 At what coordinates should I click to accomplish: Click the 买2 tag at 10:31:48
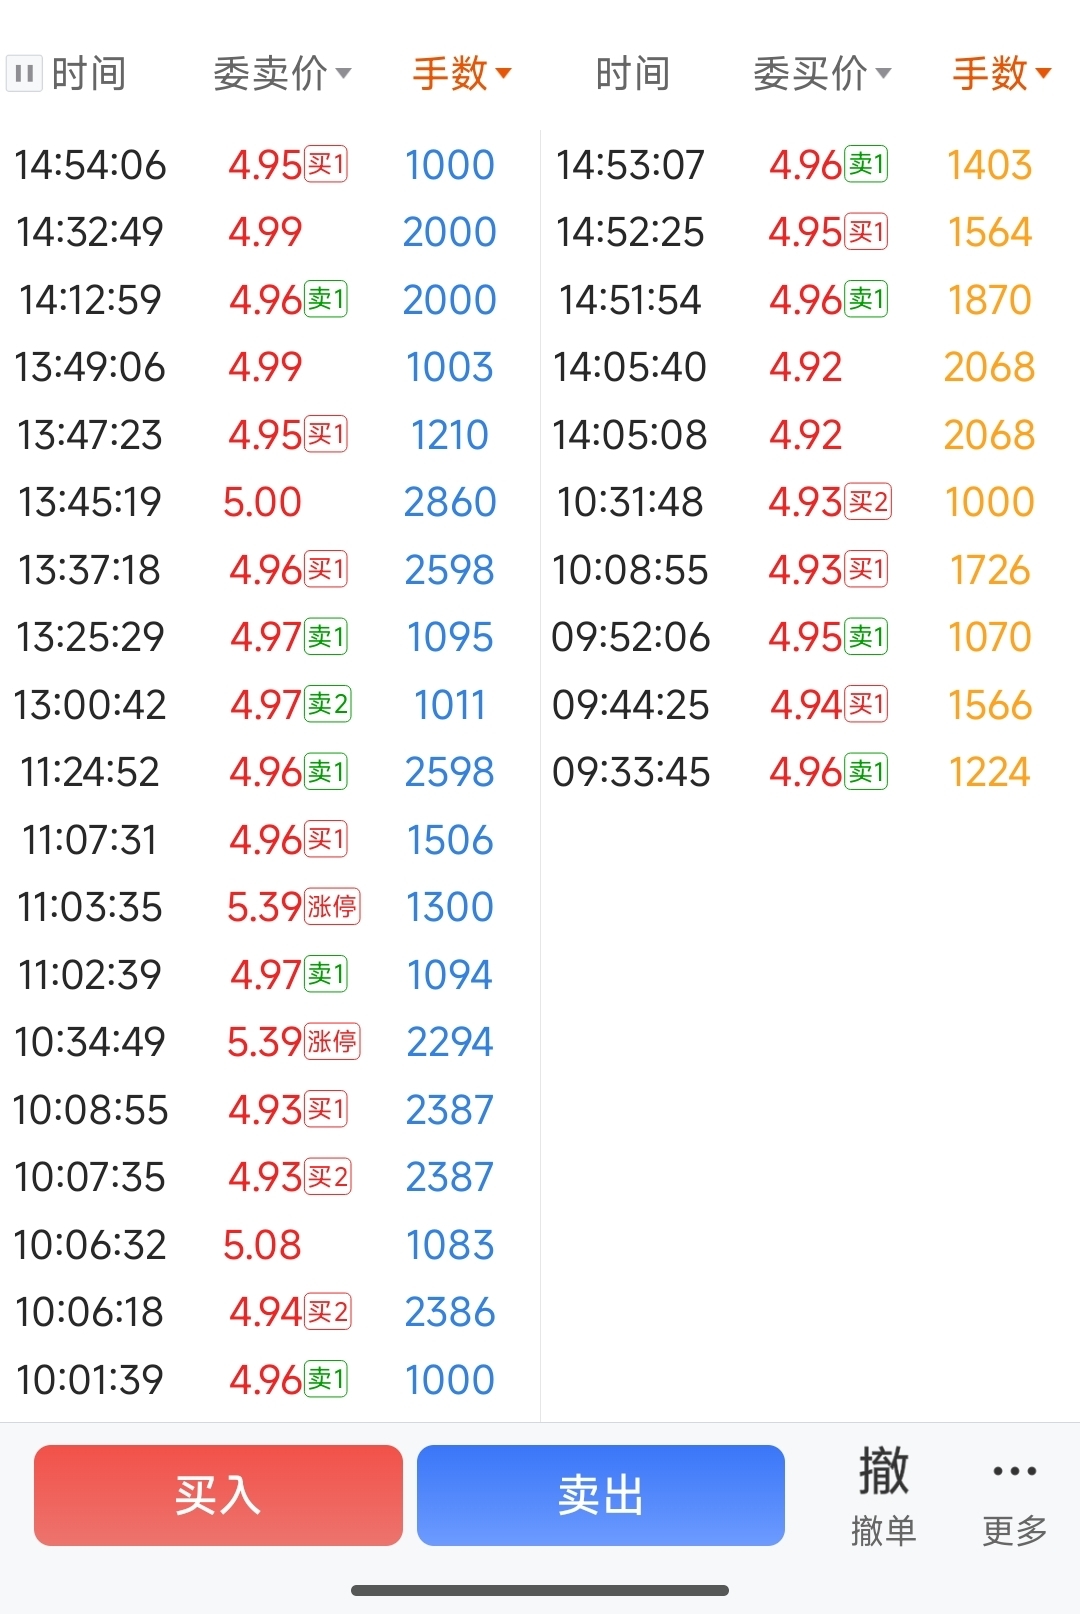pyautogui.click(x=868, y=502)
